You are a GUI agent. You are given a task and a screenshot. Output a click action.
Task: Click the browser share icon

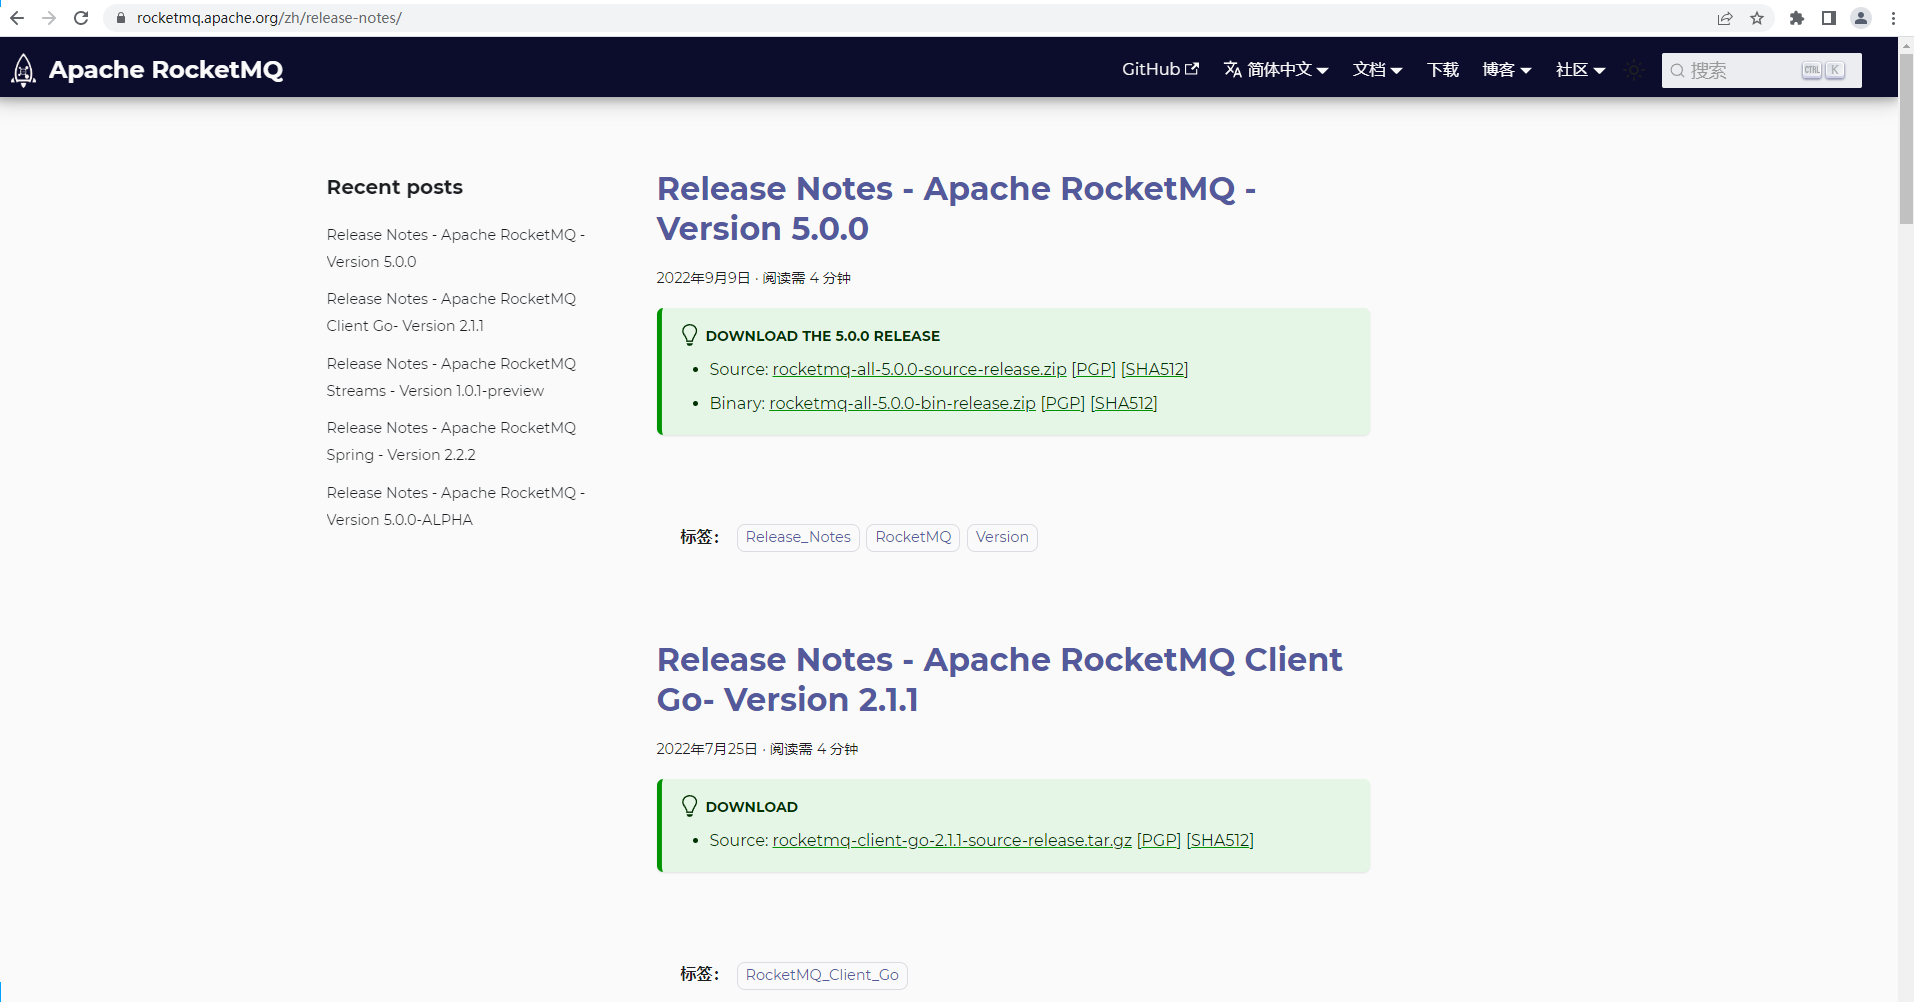point(1725,17)
